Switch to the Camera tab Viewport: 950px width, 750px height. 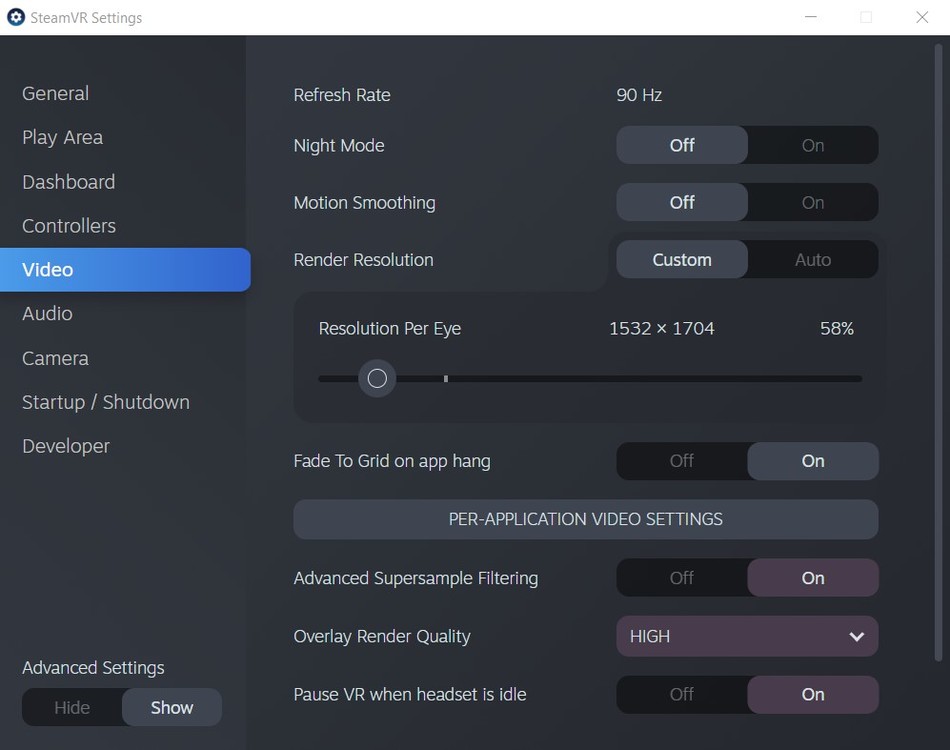click(x=55, y=358)
